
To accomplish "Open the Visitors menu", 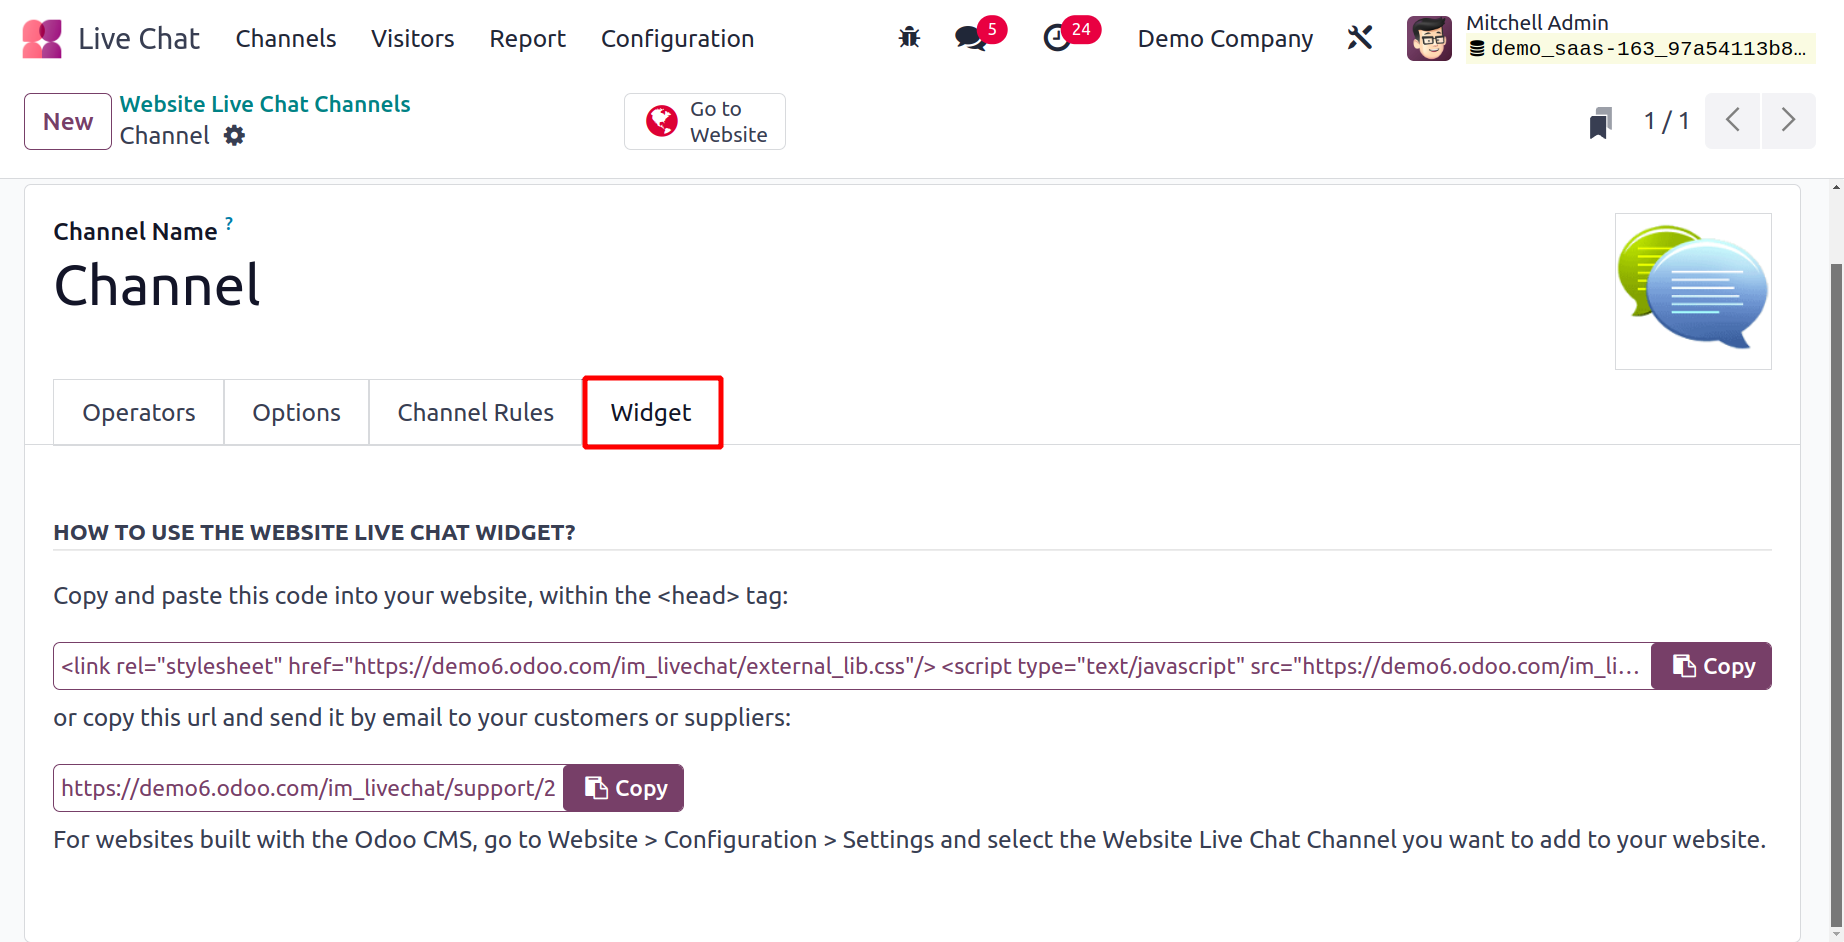I will (x=413, y=39).
